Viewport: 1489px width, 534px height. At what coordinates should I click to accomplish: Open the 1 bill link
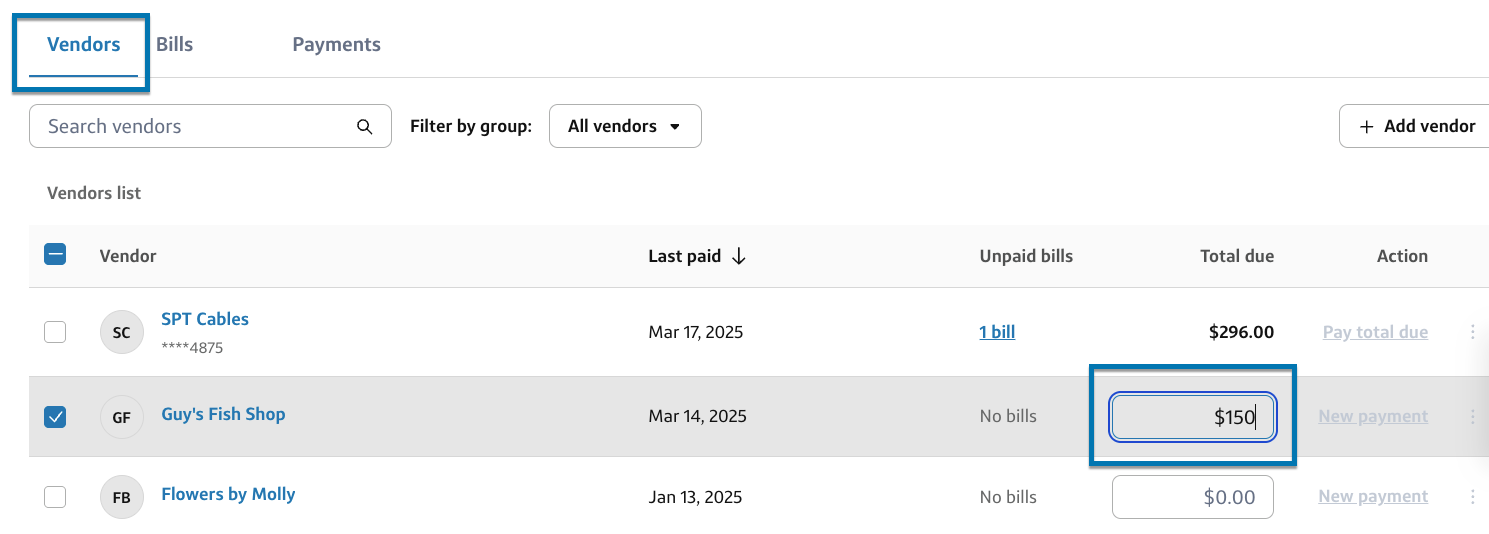click(997, 332)
